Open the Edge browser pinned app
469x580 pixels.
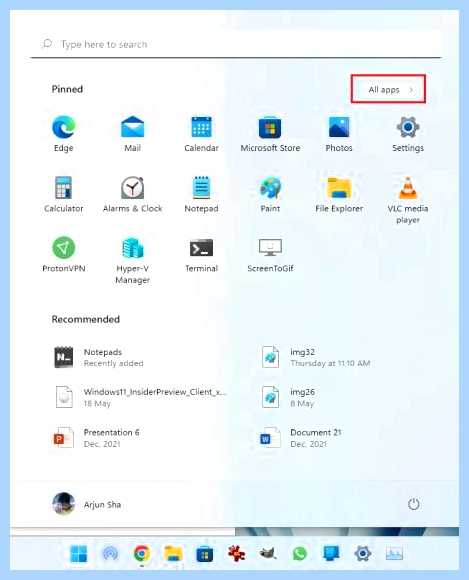click(x=64, y=134)
